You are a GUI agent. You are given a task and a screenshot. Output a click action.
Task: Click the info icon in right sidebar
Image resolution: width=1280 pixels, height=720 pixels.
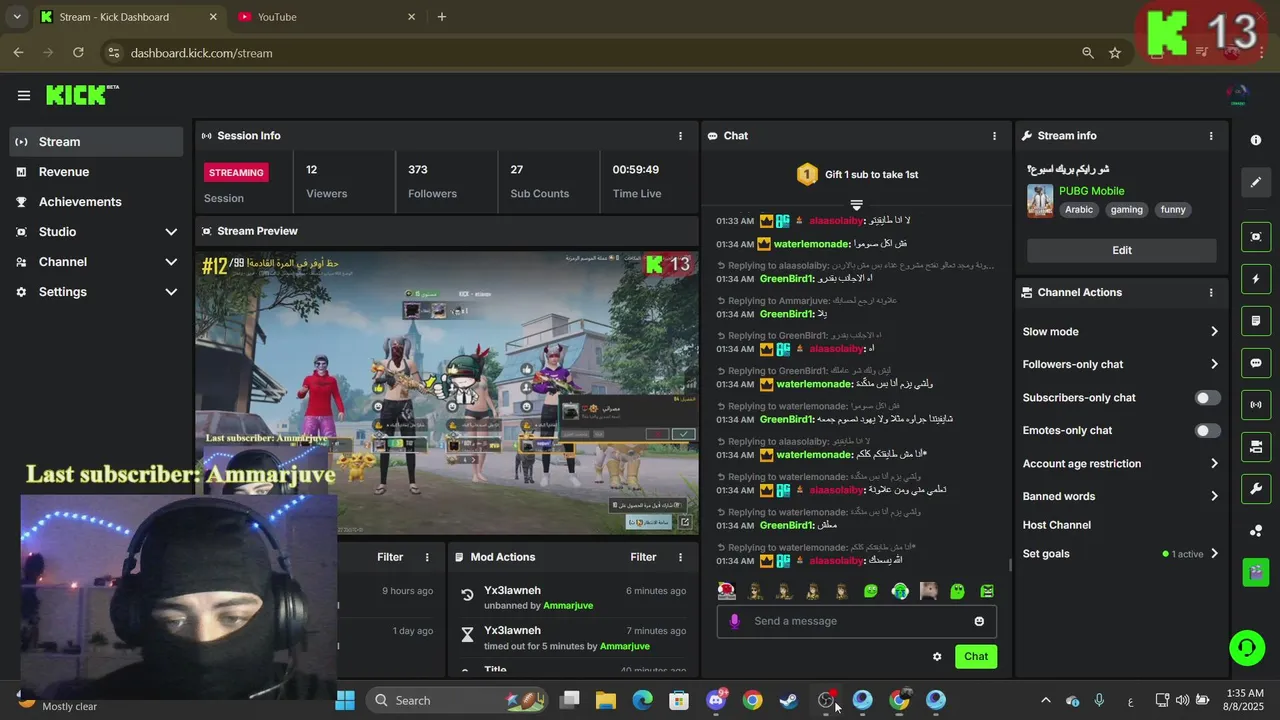[1256, 140]
